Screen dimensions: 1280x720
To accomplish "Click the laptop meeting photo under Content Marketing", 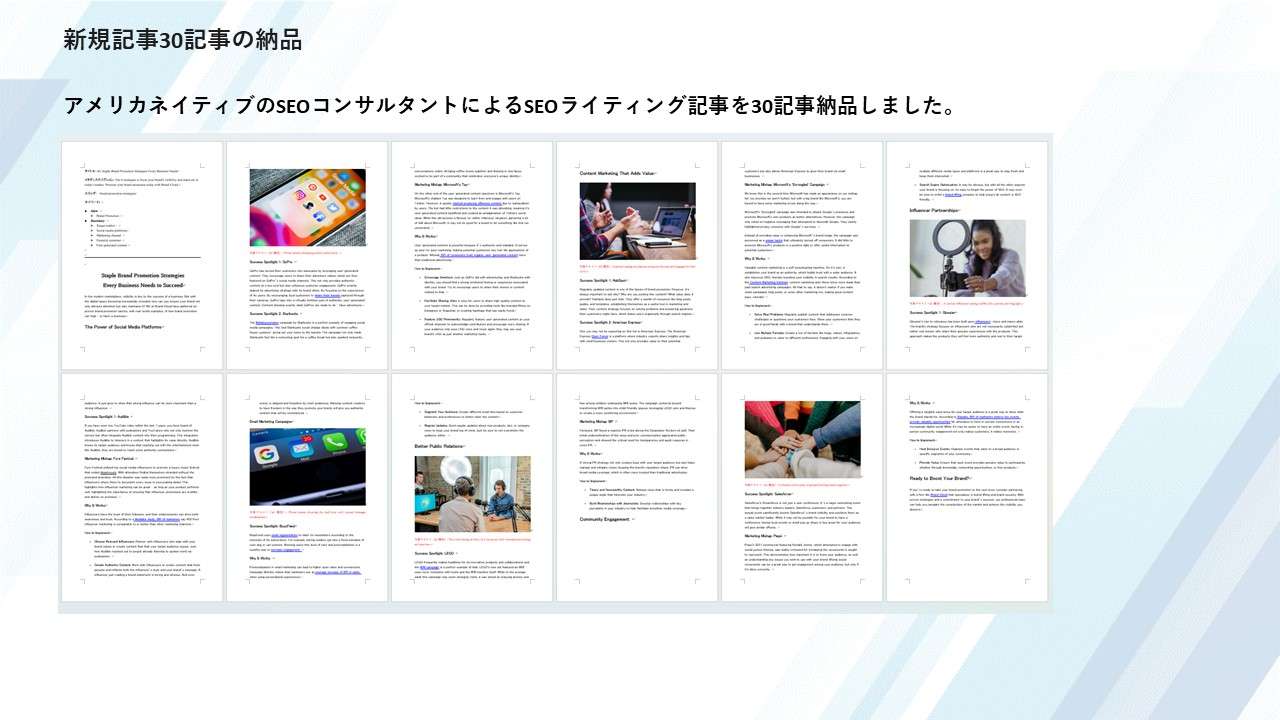I will [x=638, y=221].
